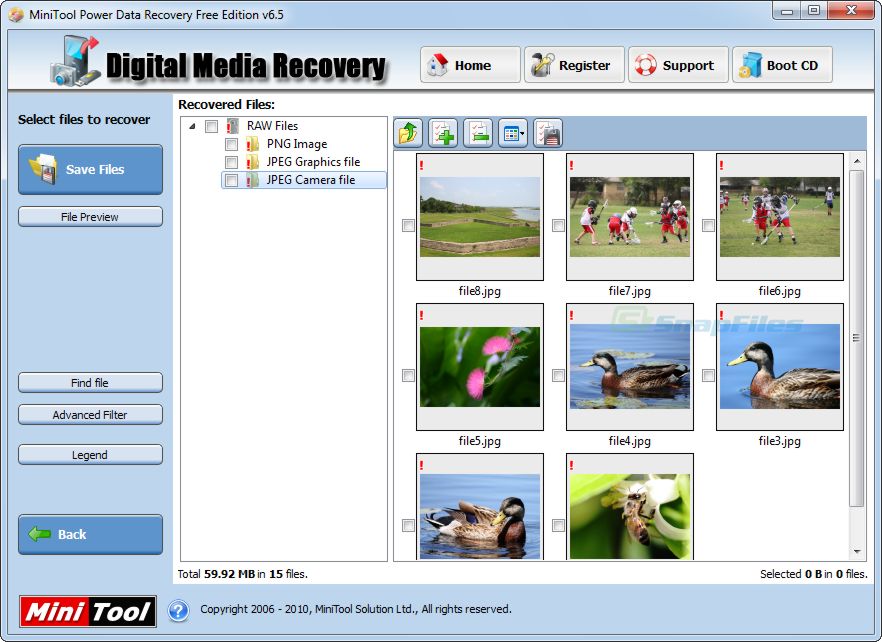Click the 'Selected 0 B in 0 files' text
The width and height of the screenshot is (882, 642).
[x=813, y=574]
